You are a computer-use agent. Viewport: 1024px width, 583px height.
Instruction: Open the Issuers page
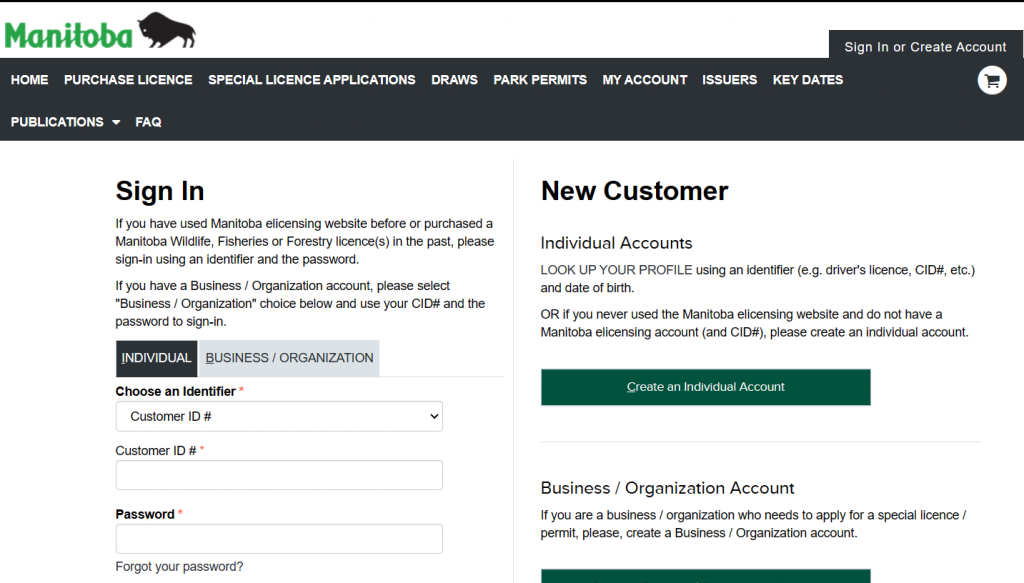pyautogui.click(x=729, y=80)
